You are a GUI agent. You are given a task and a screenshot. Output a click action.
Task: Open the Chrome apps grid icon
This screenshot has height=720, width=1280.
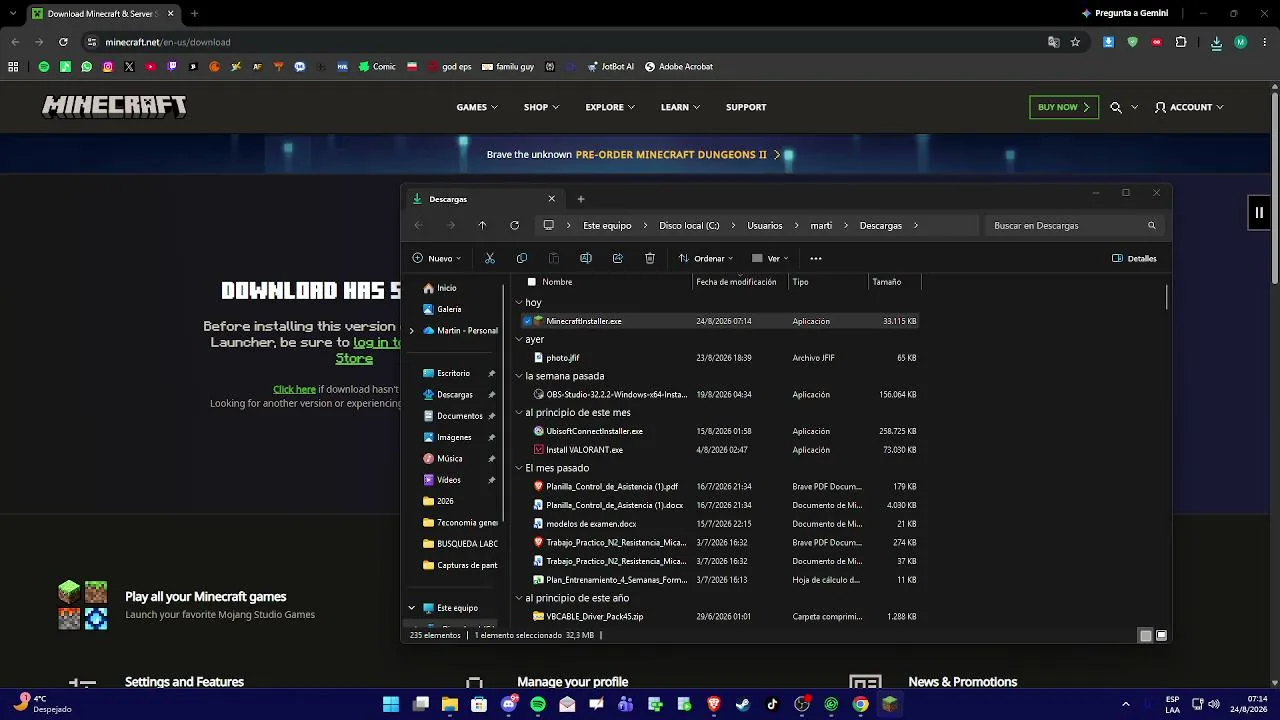tap(13, 67)
